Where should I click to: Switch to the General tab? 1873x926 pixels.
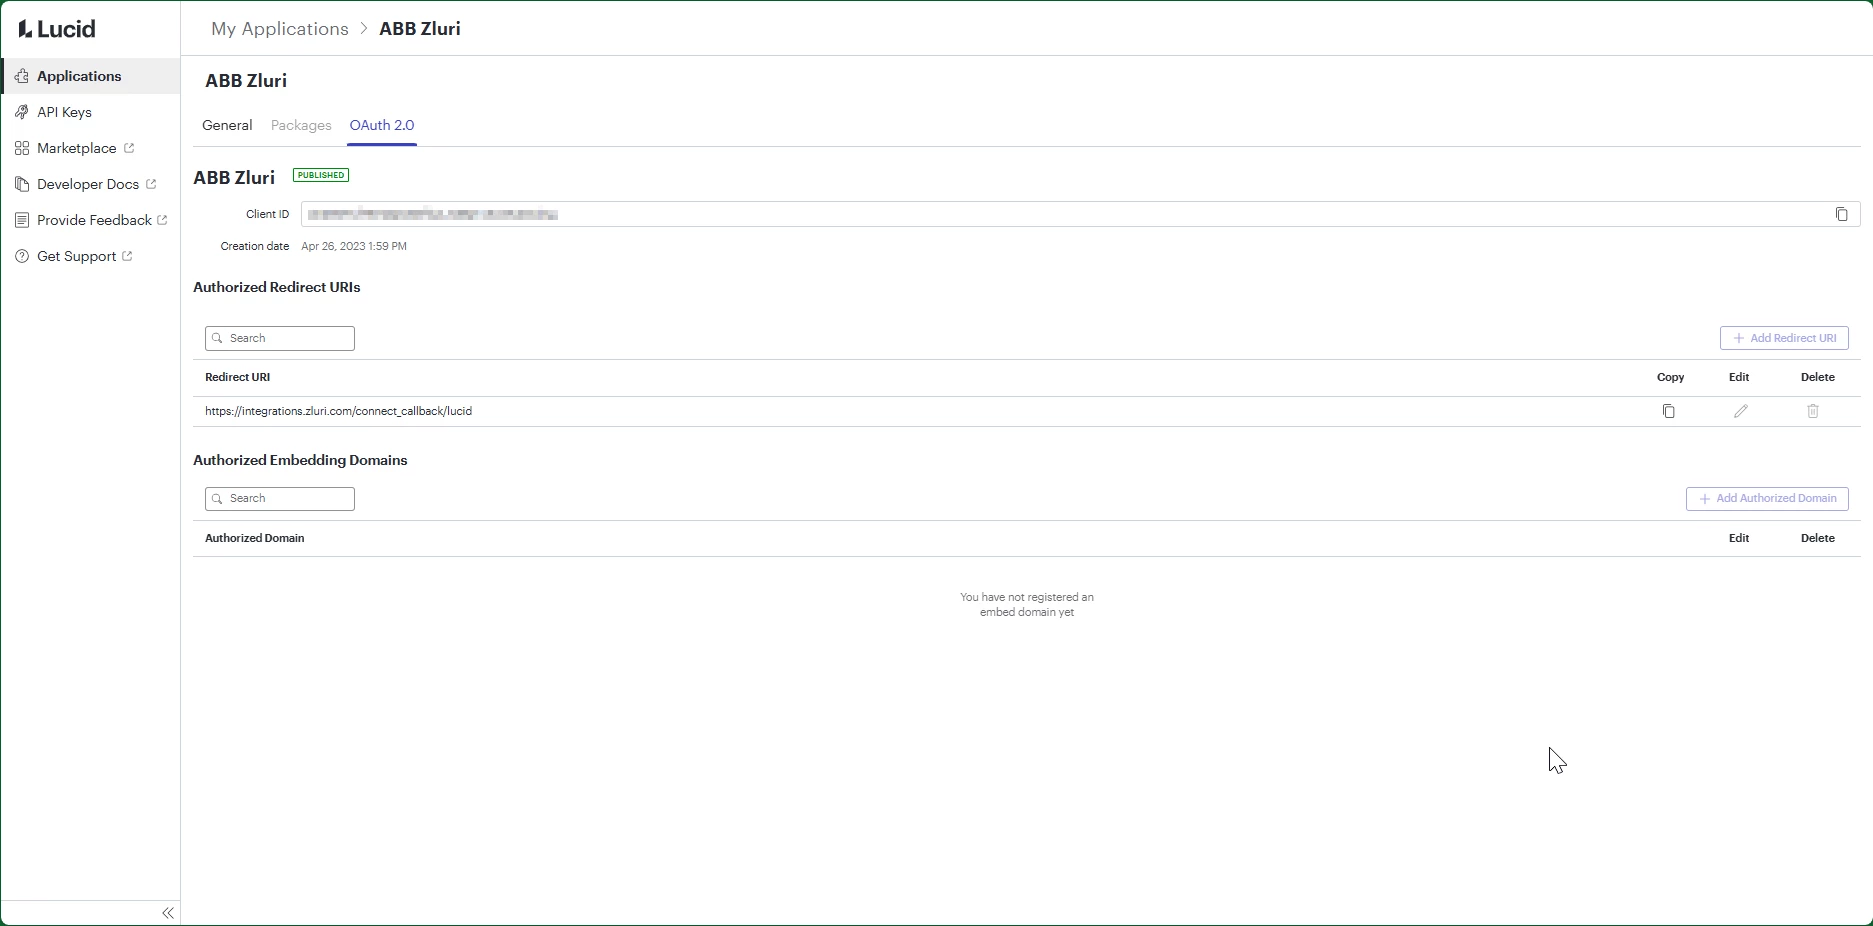[227, 125]
